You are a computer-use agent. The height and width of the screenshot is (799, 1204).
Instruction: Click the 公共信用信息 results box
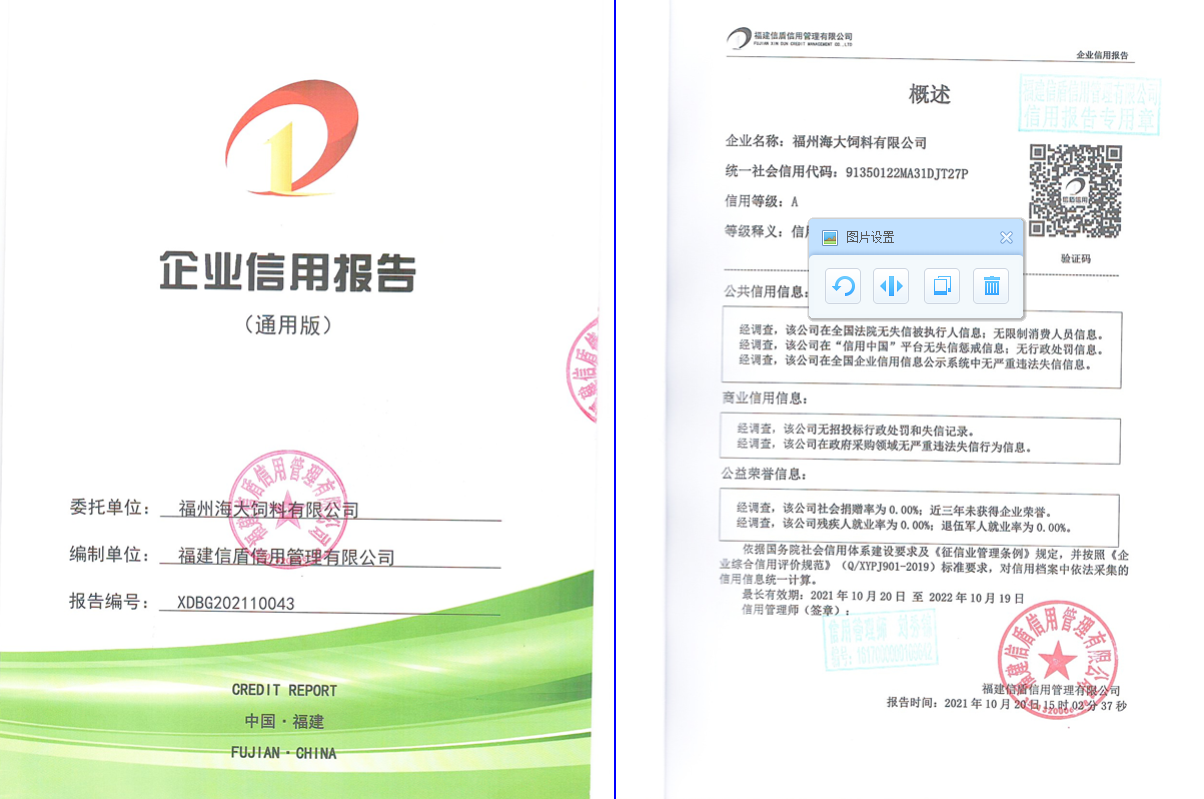point(920,346)
